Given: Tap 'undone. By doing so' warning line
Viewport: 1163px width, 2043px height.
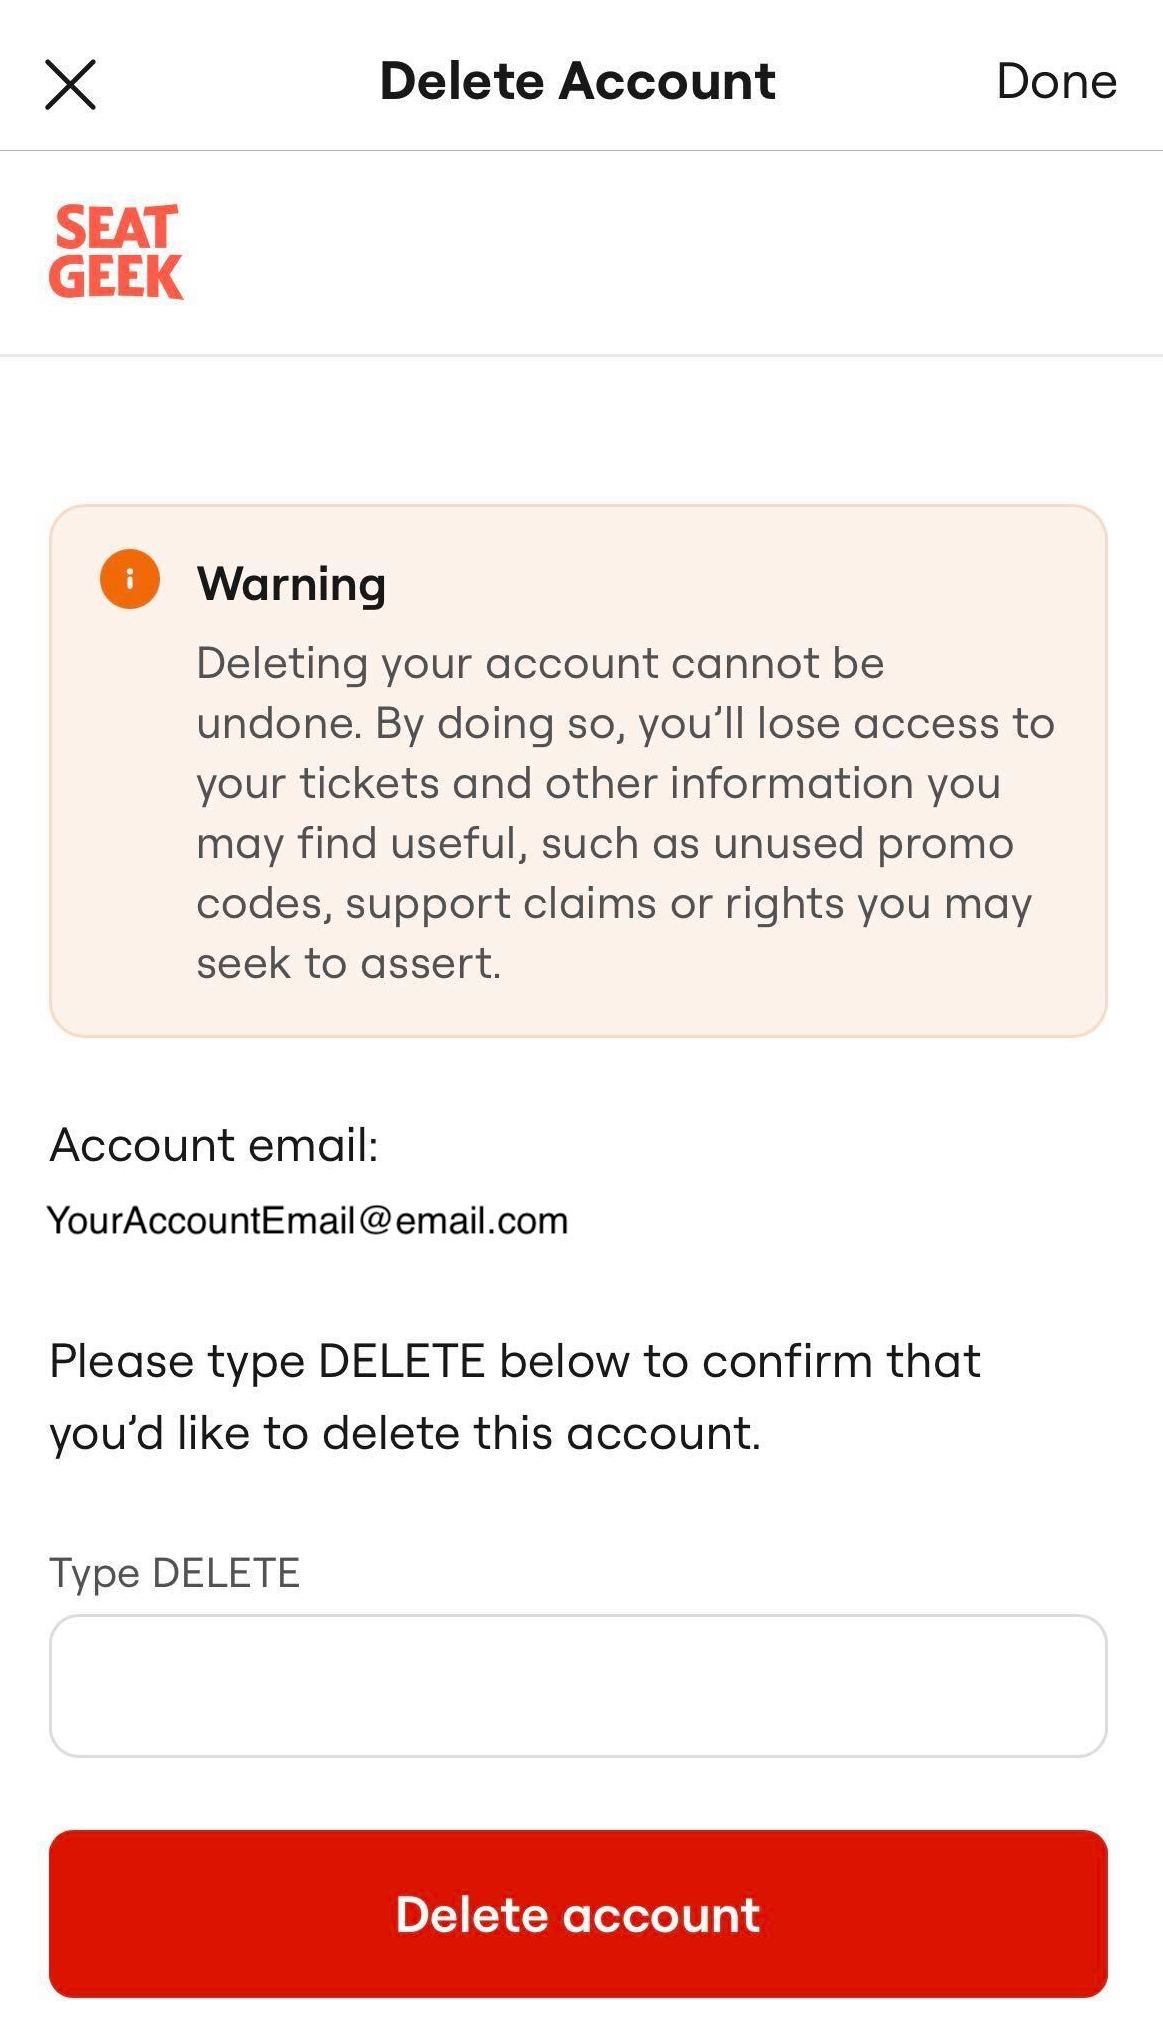Looking at the screenshot, I should click(x=625, y=724).
